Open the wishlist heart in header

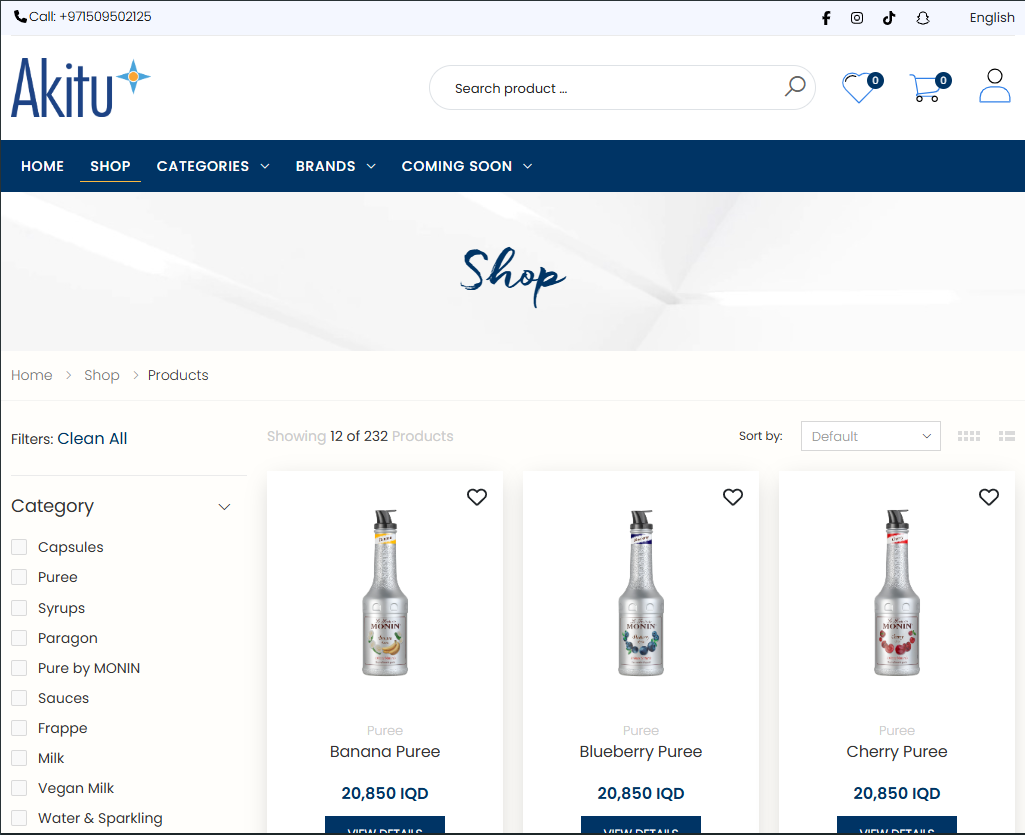tap(858, 88)
